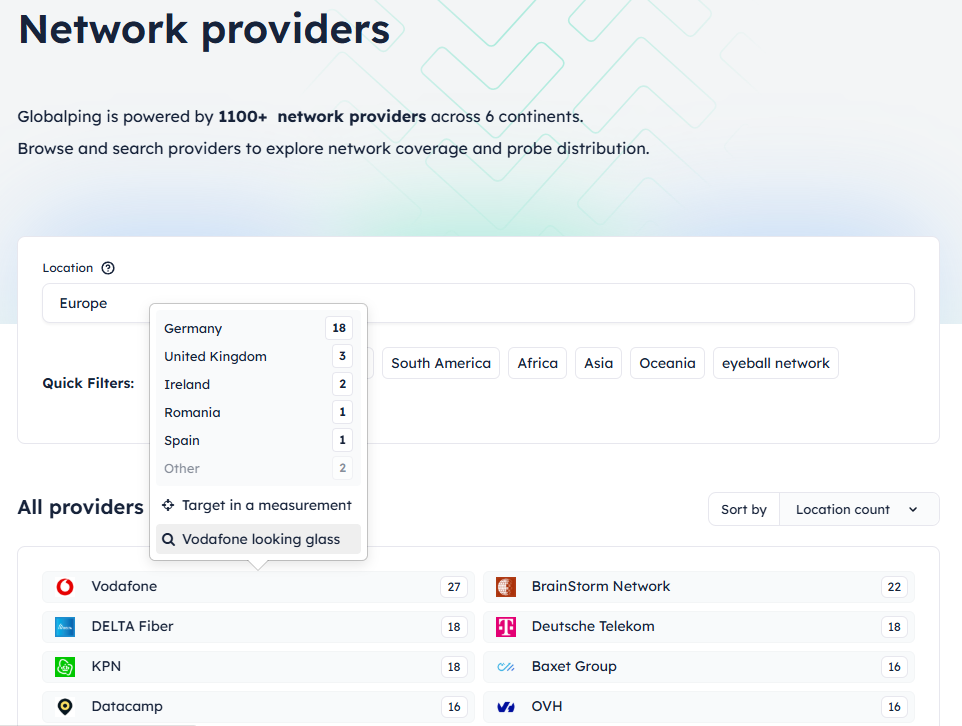Click the magnifier icon beside Vodafone looking glass
Screen dimensions: 962x726
point(168,539)
